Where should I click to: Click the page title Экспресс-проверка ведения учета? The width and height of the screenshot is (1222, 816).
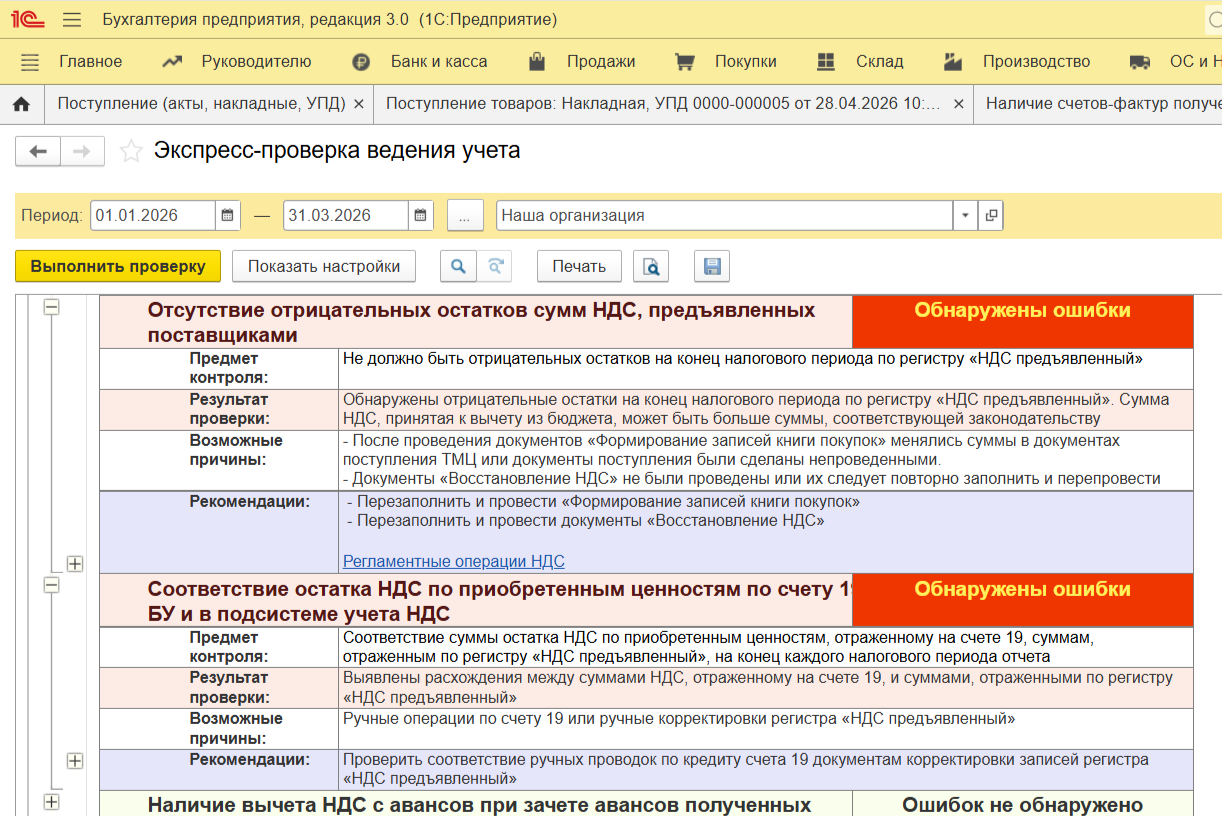(337, 151)
